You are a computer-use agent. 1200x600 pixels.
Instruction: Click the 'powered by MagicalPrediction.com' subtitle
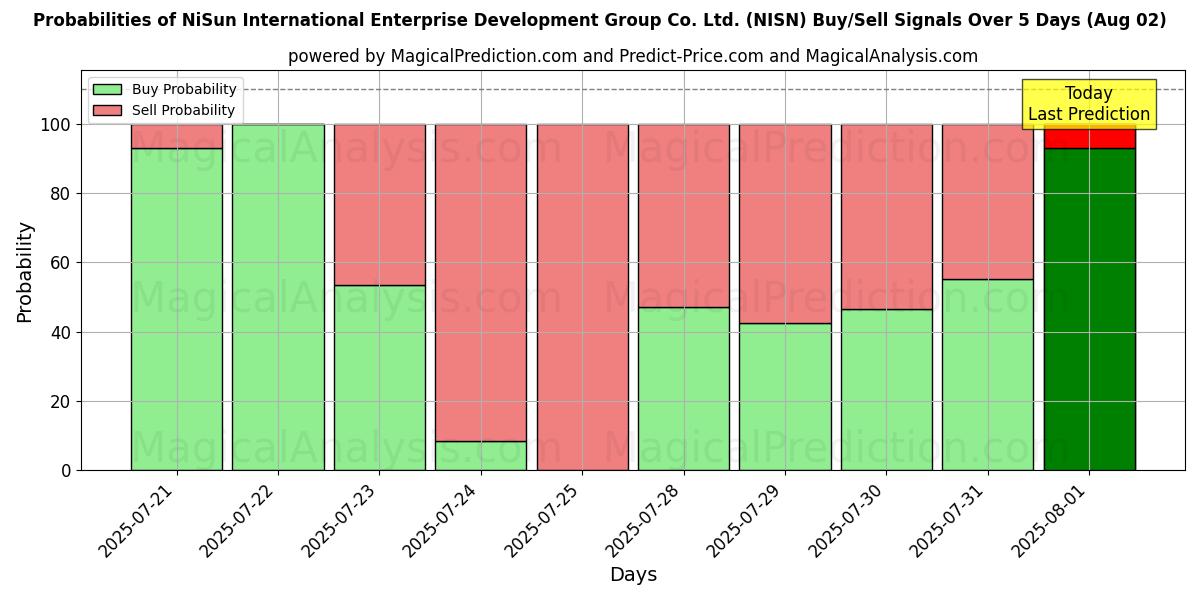pos(633,56)
